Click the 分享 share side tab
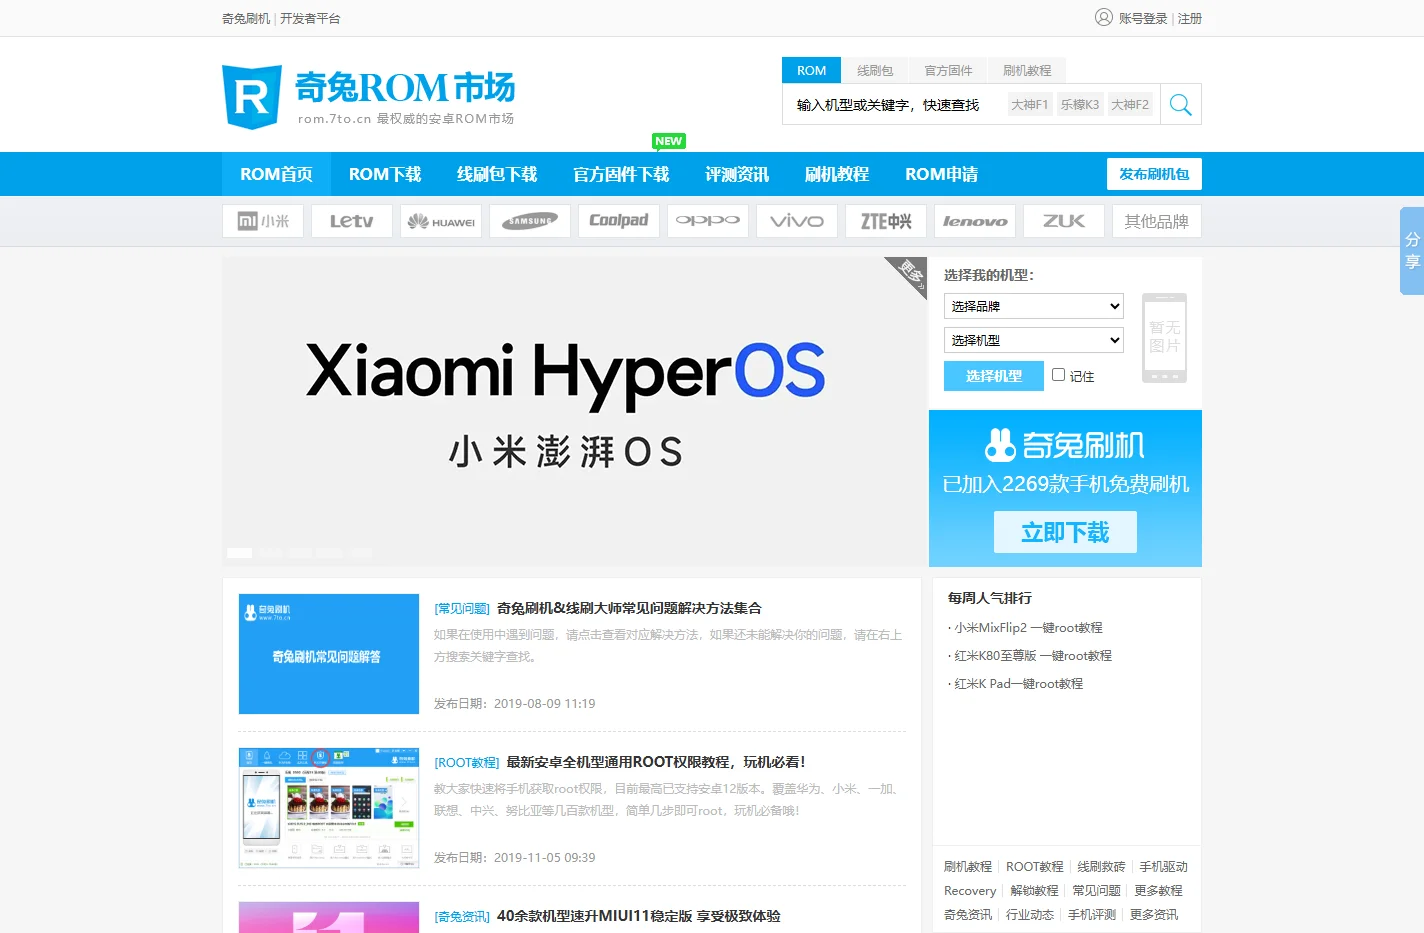Viewport: 1424px width, 933px height. click(1412, 251)
